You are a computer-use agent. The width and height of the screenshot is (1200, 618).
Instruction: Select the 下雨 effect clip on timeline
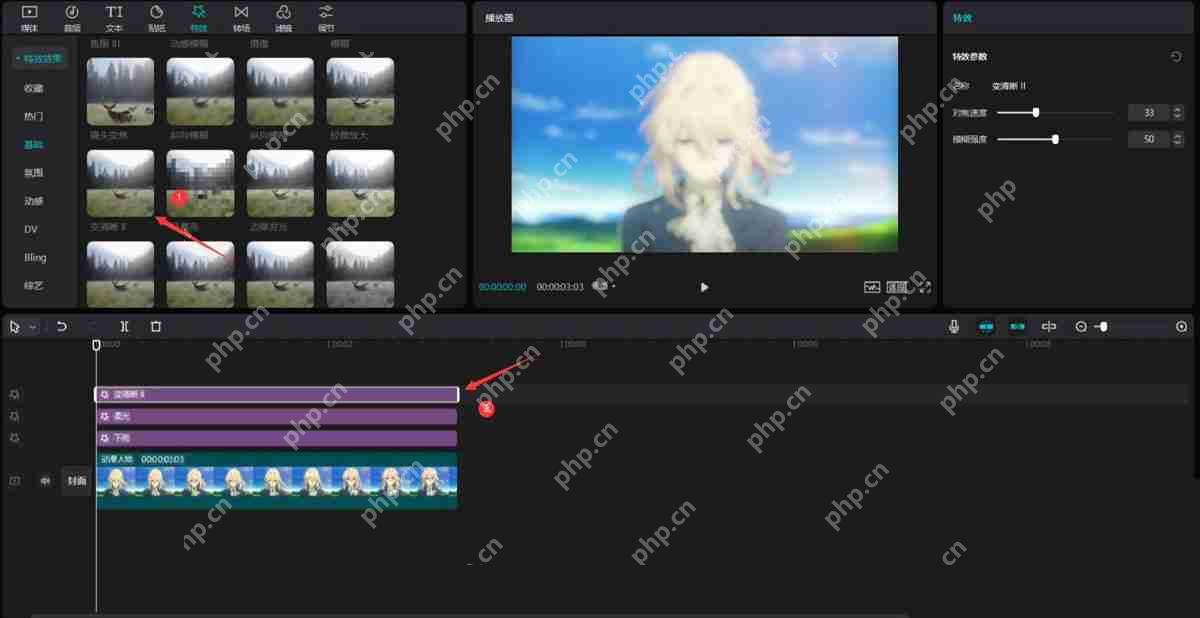pos(276,438)
